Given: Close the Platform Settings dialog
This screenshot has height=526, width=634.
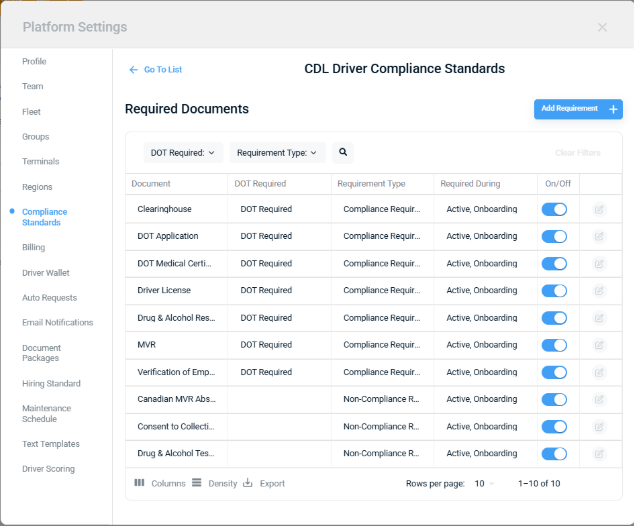Looking at the screenshot, I should (602, 27).
